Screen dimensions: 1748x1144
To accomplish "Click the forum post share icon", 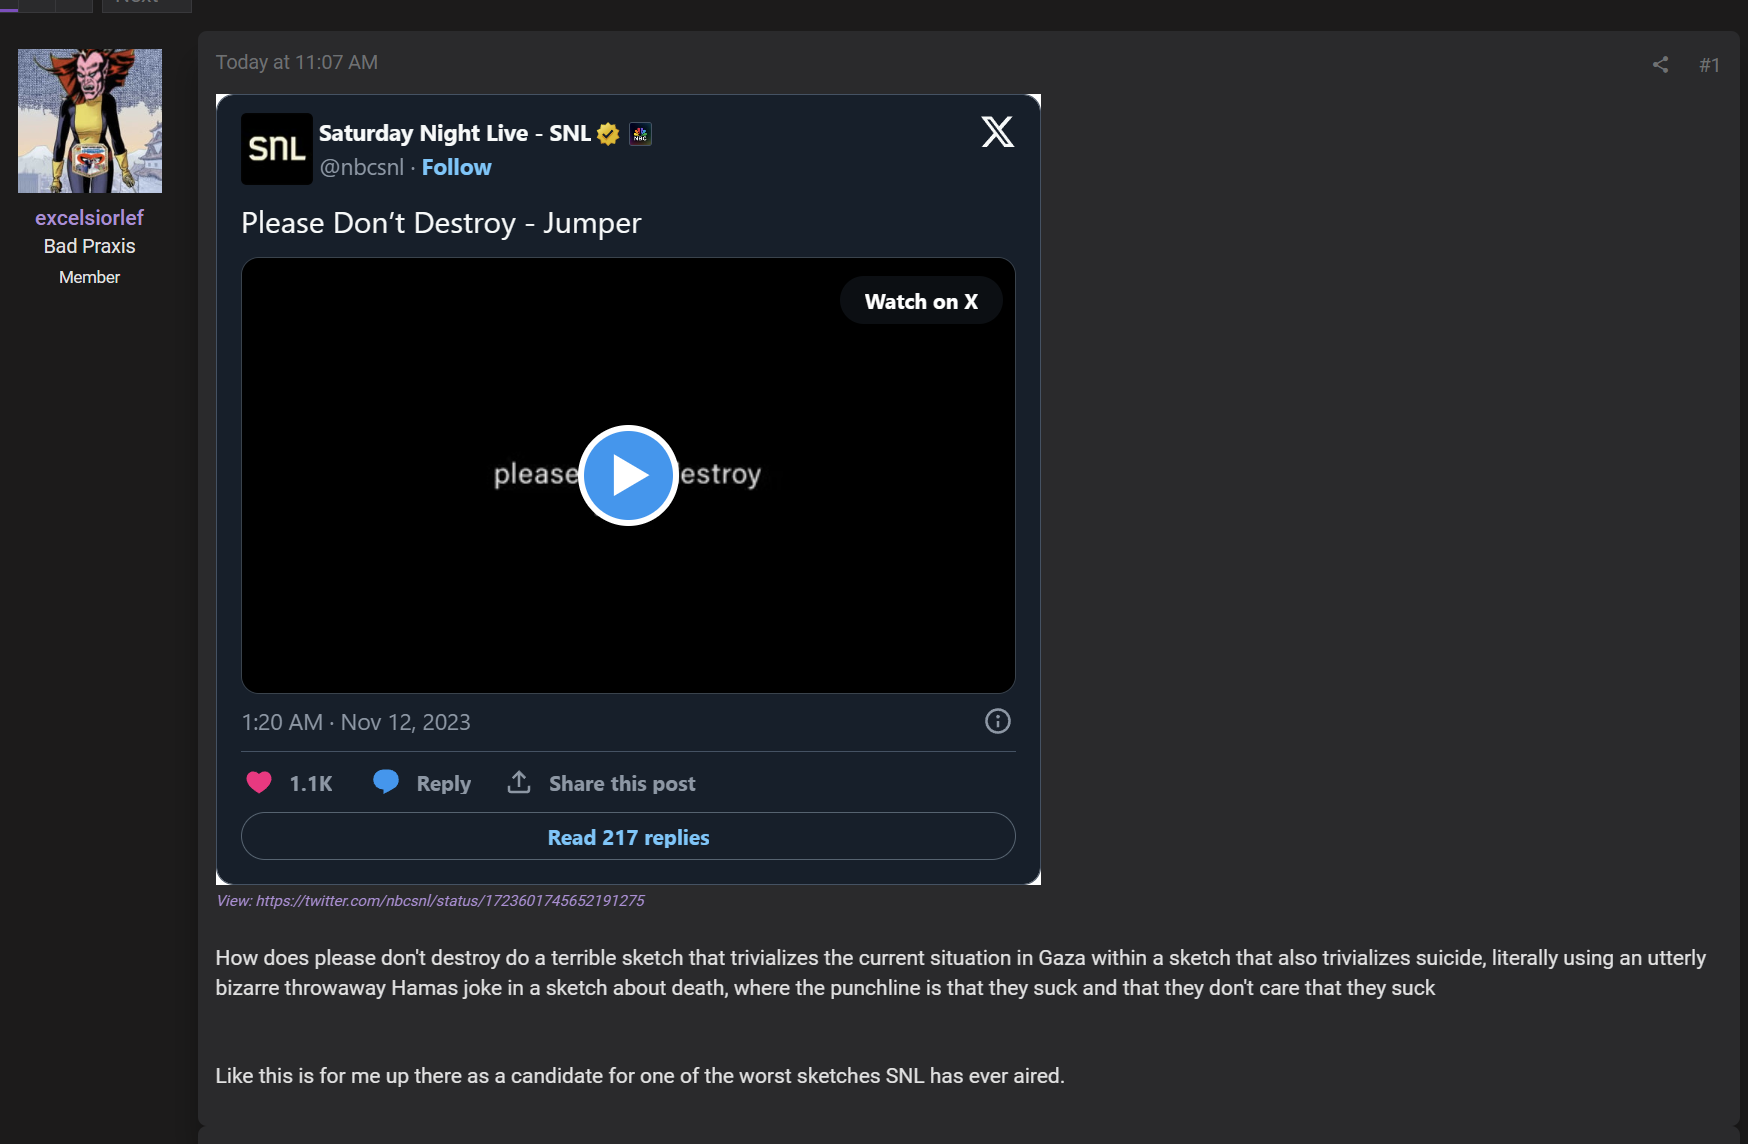I will coord(1660,65).
